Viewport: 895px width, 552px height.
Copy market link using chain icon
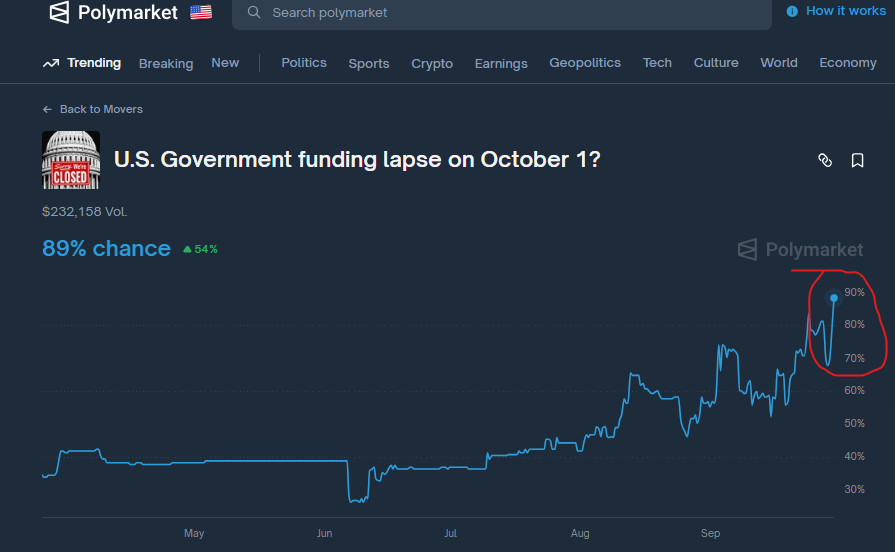click(x=825, y=160)
